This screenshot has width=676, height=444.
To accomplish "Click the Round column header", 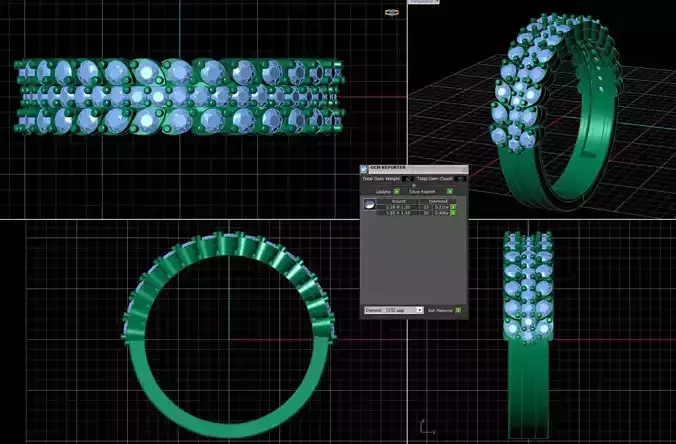I will 399,201.
